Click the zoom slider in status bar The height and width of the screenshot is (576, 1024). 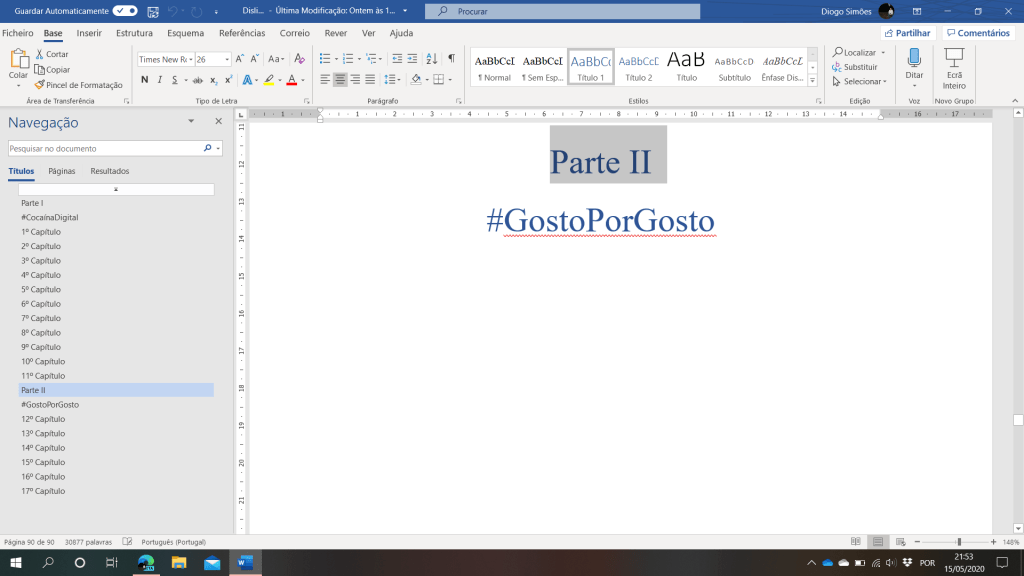959,542
